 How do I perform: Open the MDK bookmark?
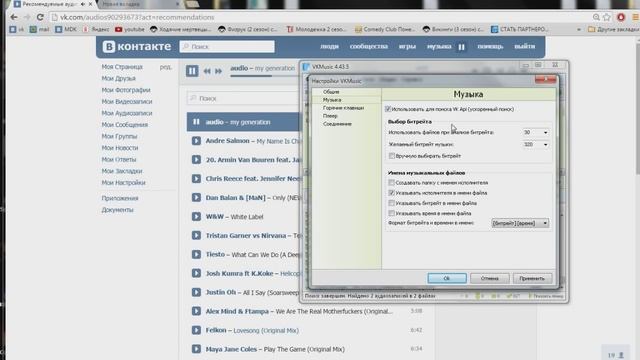66,29
